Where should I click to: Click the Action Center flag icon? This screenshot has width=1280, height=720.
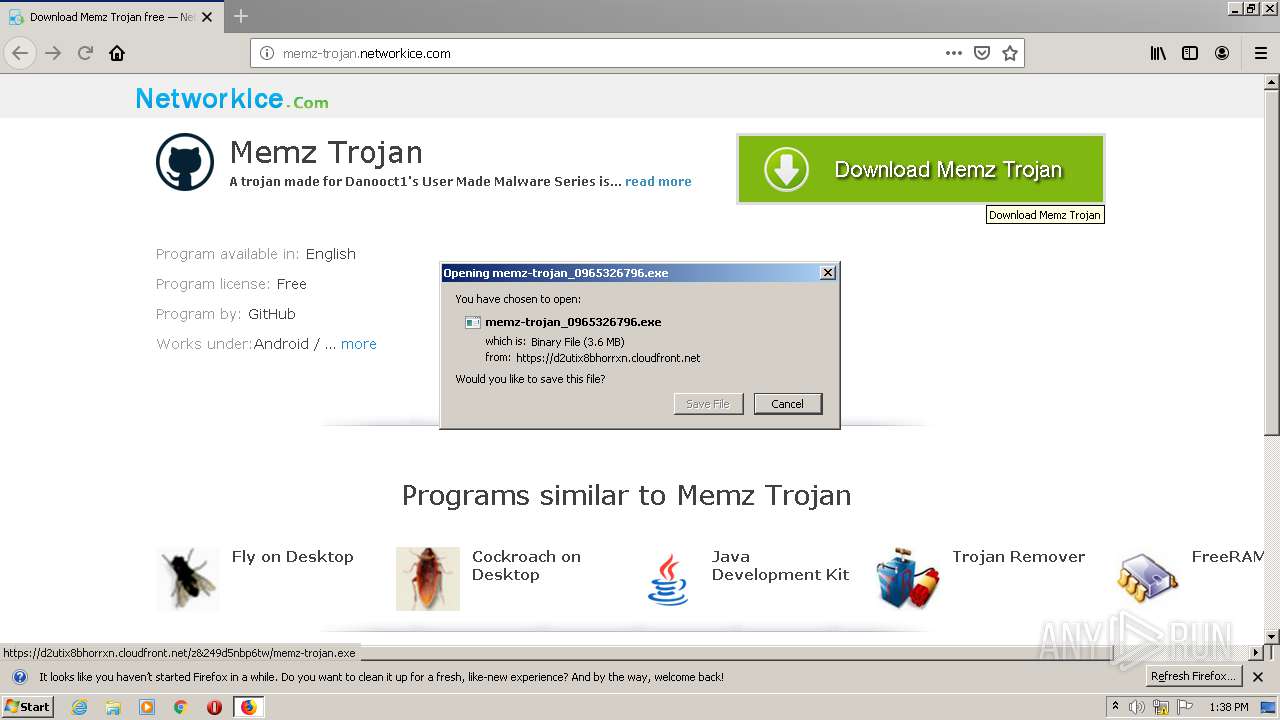(x=1185, y=707)
